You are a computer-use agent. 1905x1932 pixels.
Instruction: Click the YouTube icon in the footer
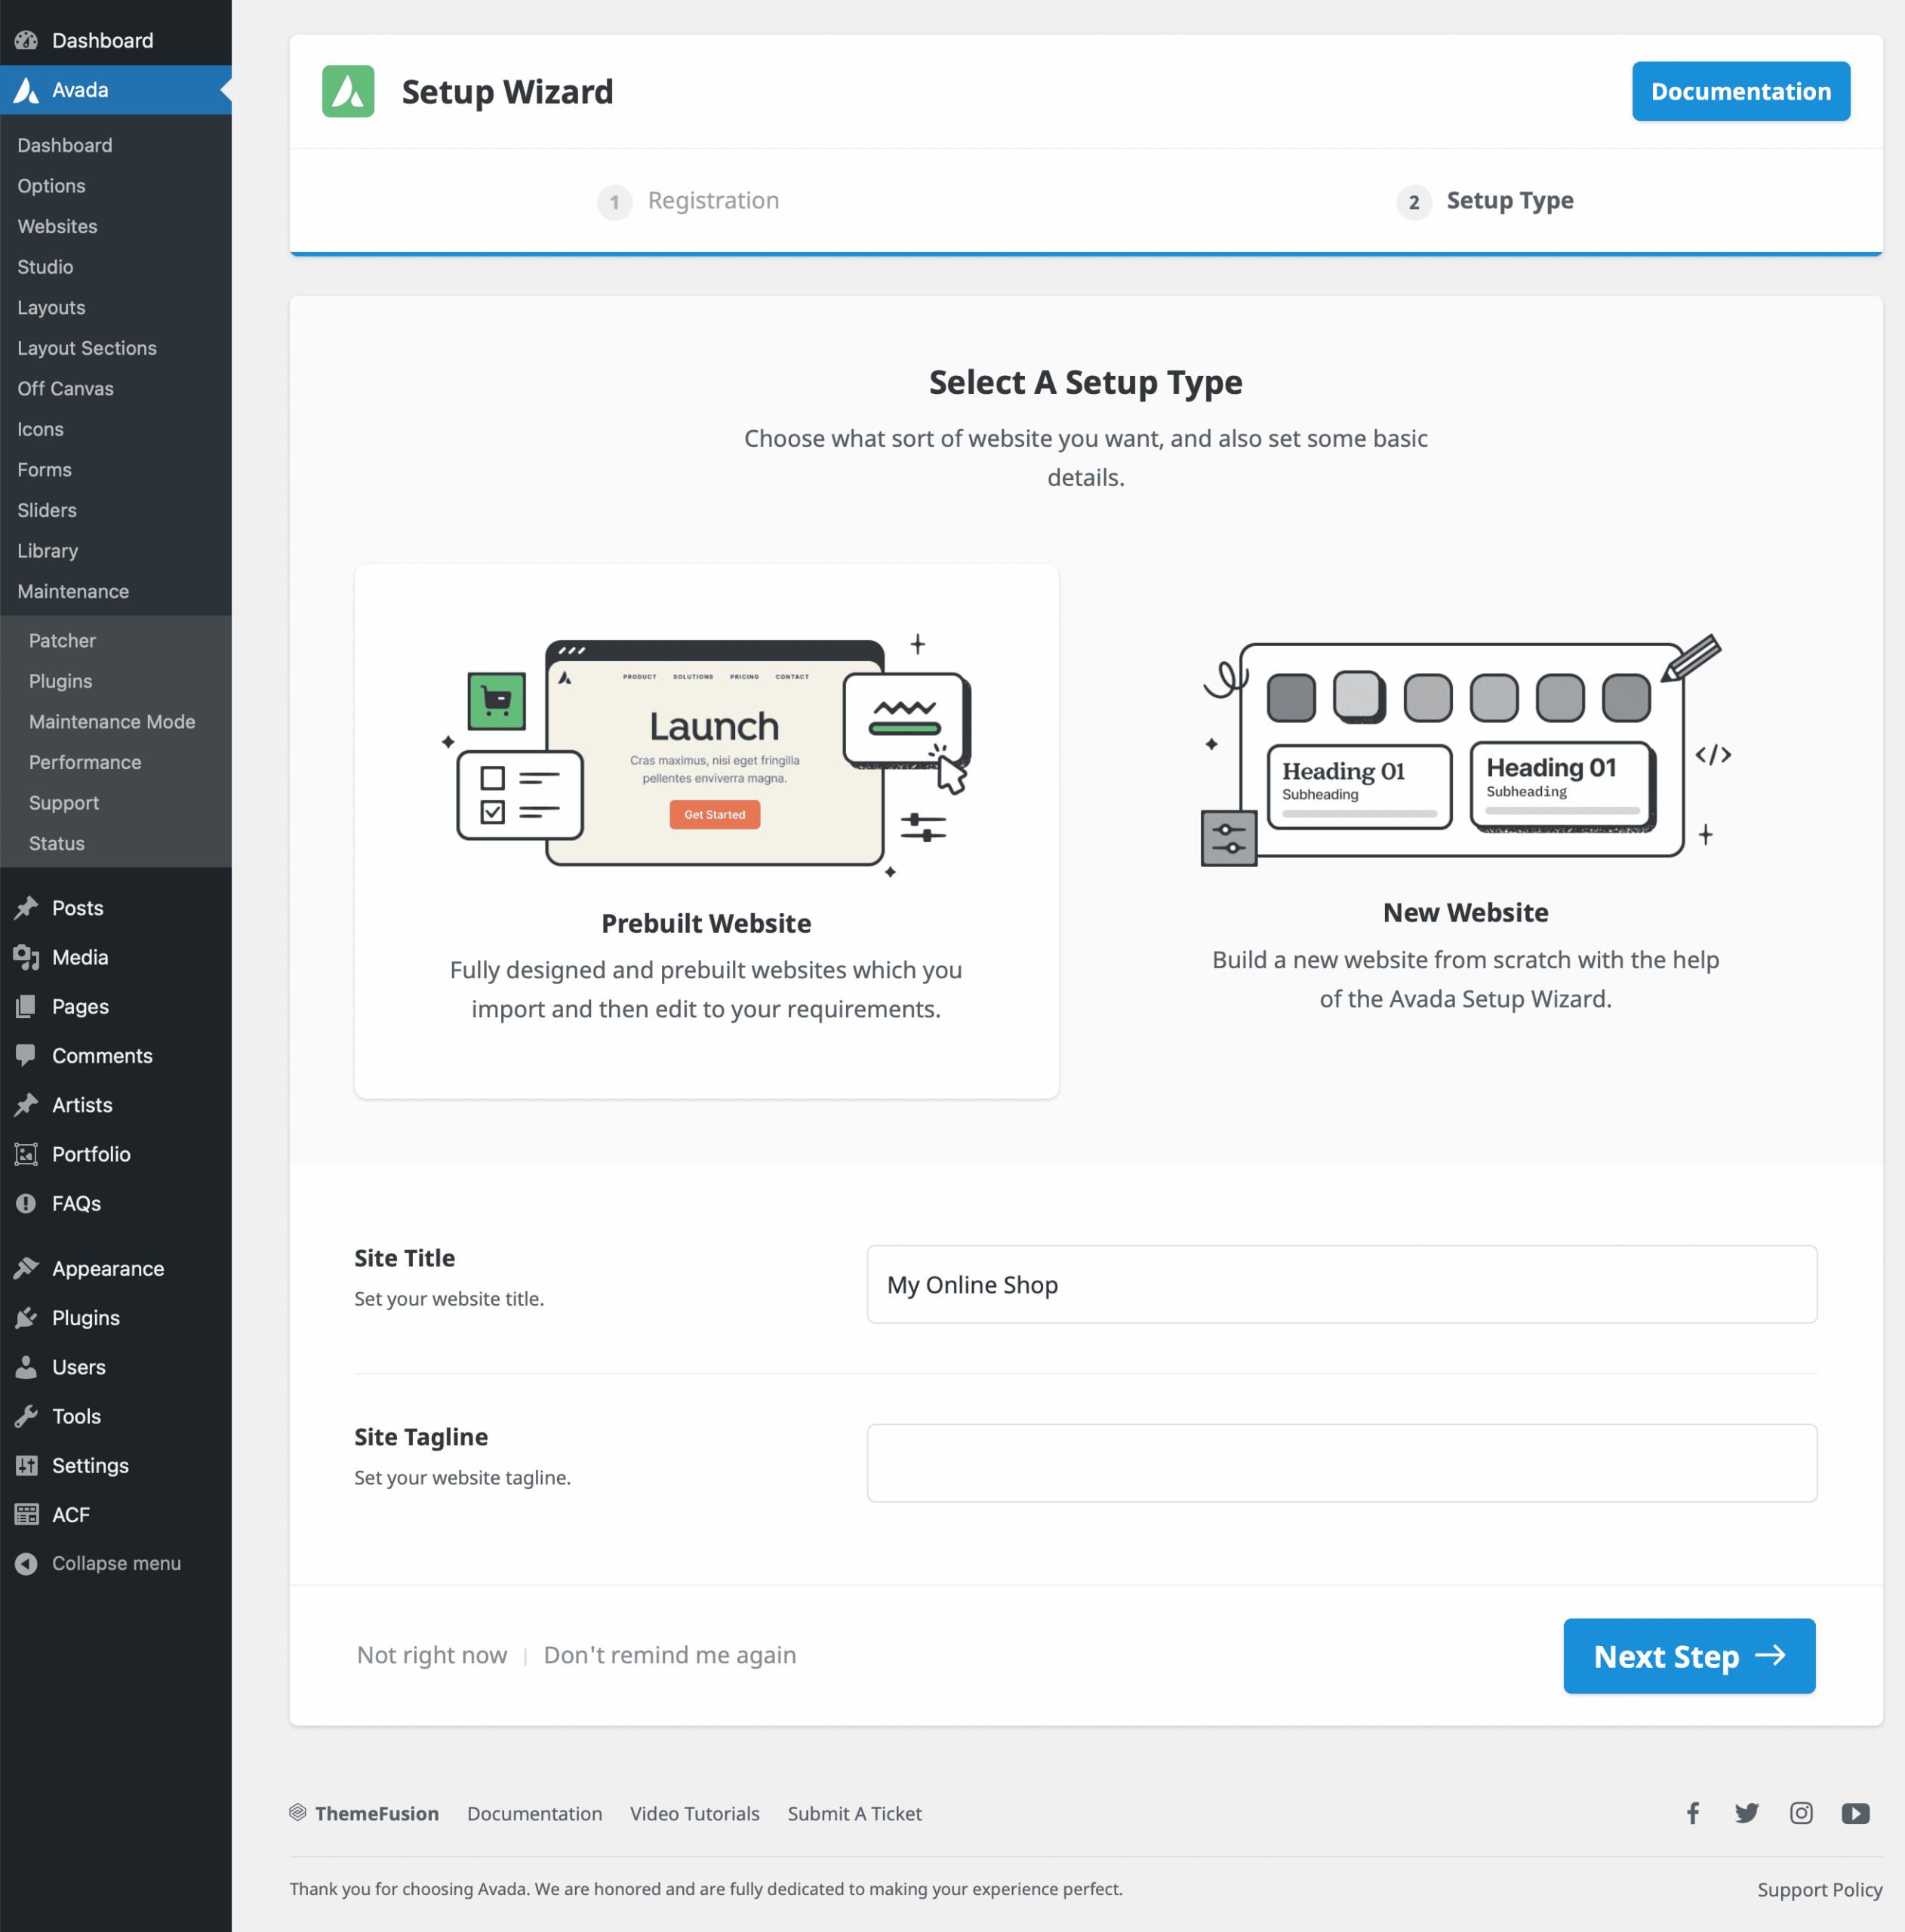[1855, 1813]
